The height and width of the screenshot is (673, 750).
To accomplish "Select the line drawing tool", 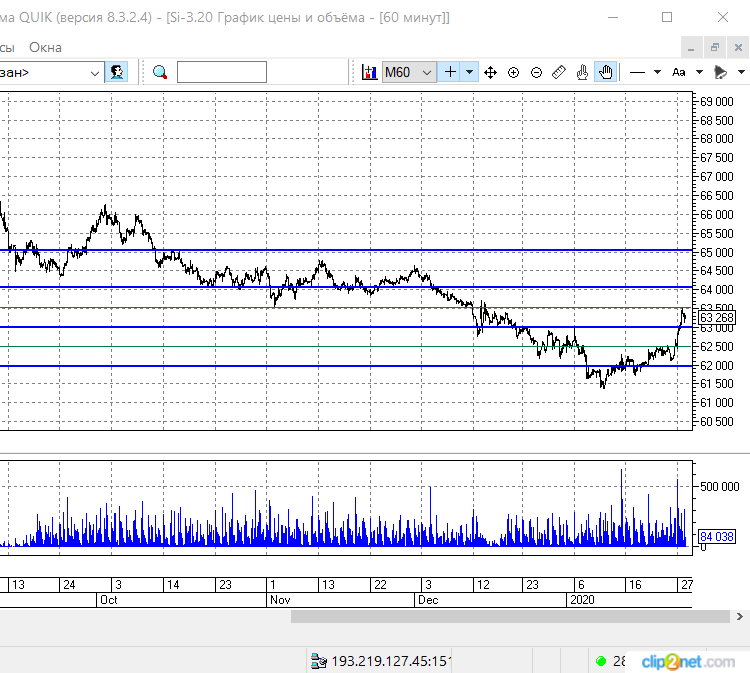I will coord(637,73).
